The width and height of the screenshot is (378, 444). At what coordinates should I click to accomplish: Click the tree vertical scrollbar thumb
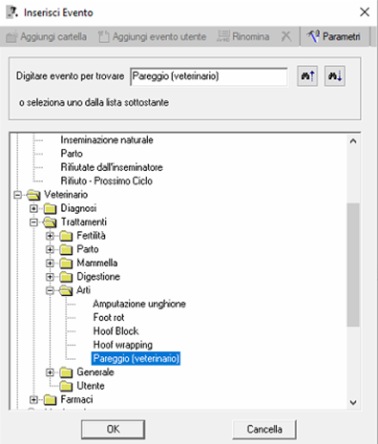[353, 265]
